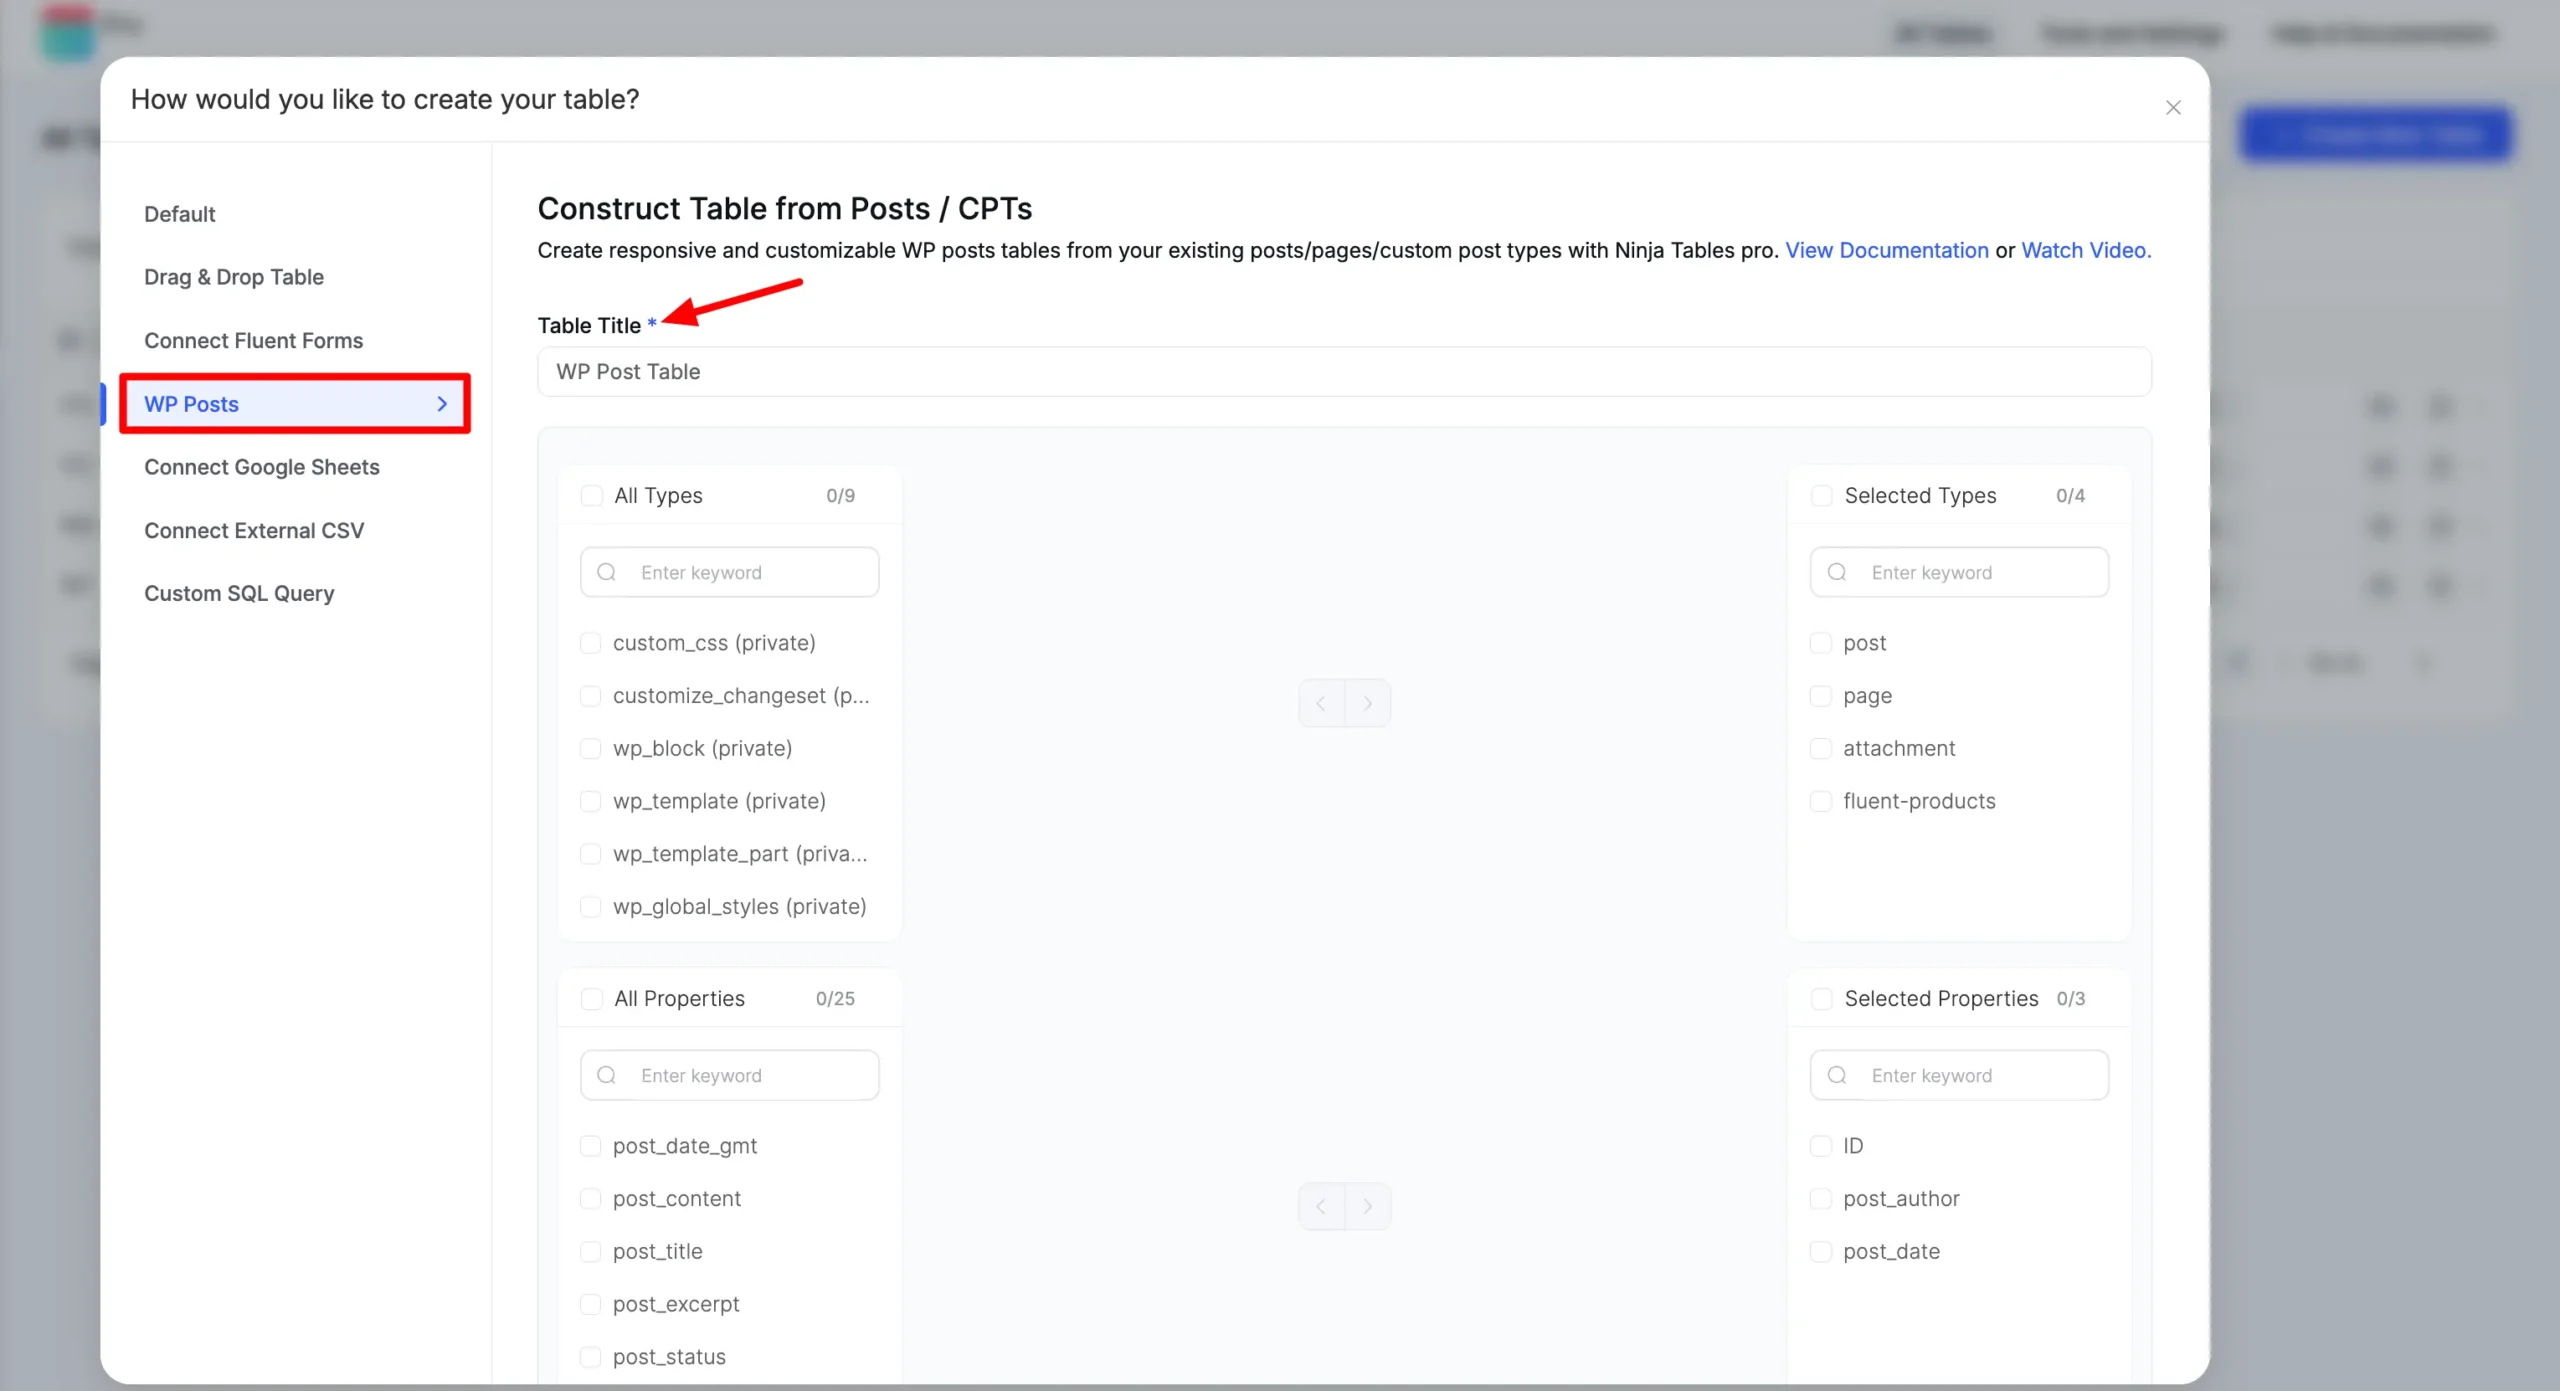Check the fluent-products type
The image size is (2560, 1391).
pyautogui.click(x=1821, y=802)
